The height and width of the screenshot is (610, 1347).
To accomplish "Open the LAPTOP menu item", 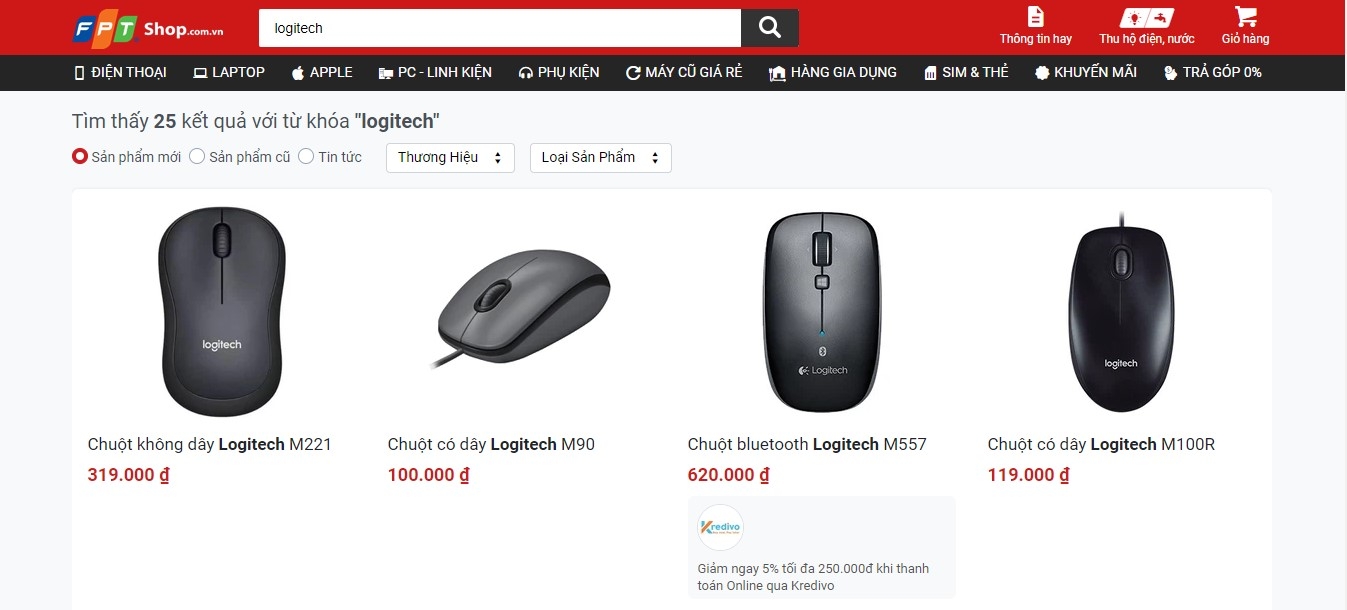I will pyautogui.click(x=228, y=72).
